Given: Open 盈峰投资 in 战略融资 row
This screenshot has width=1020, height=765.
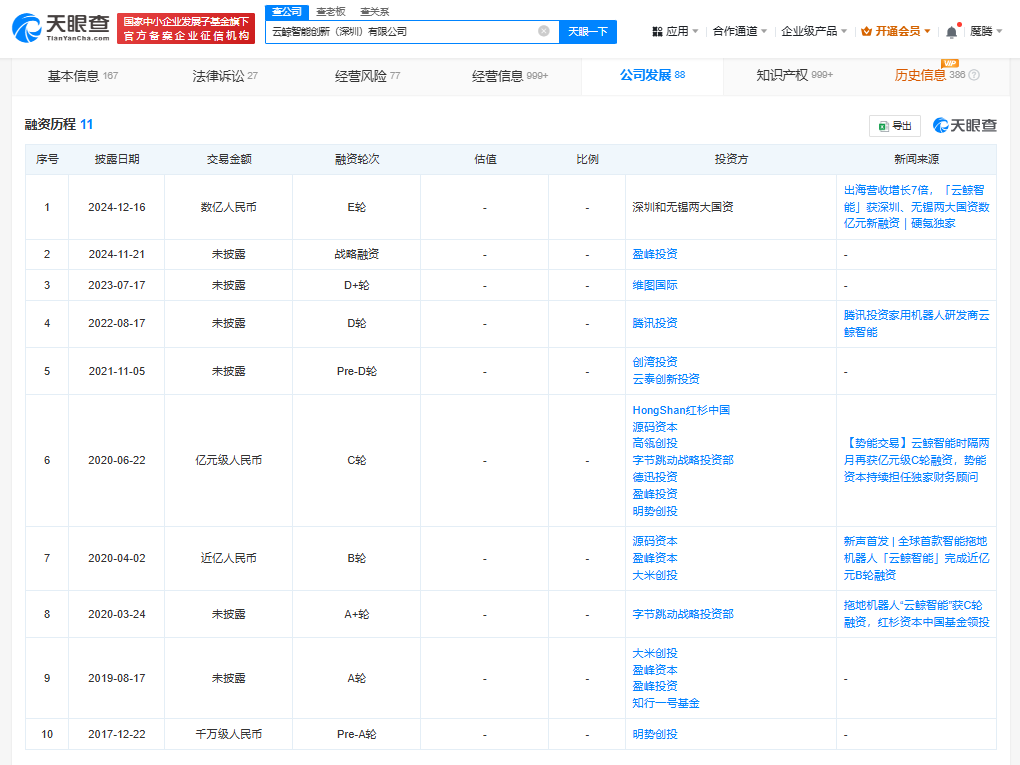Looking at the screenshot, I should point(655,254).
